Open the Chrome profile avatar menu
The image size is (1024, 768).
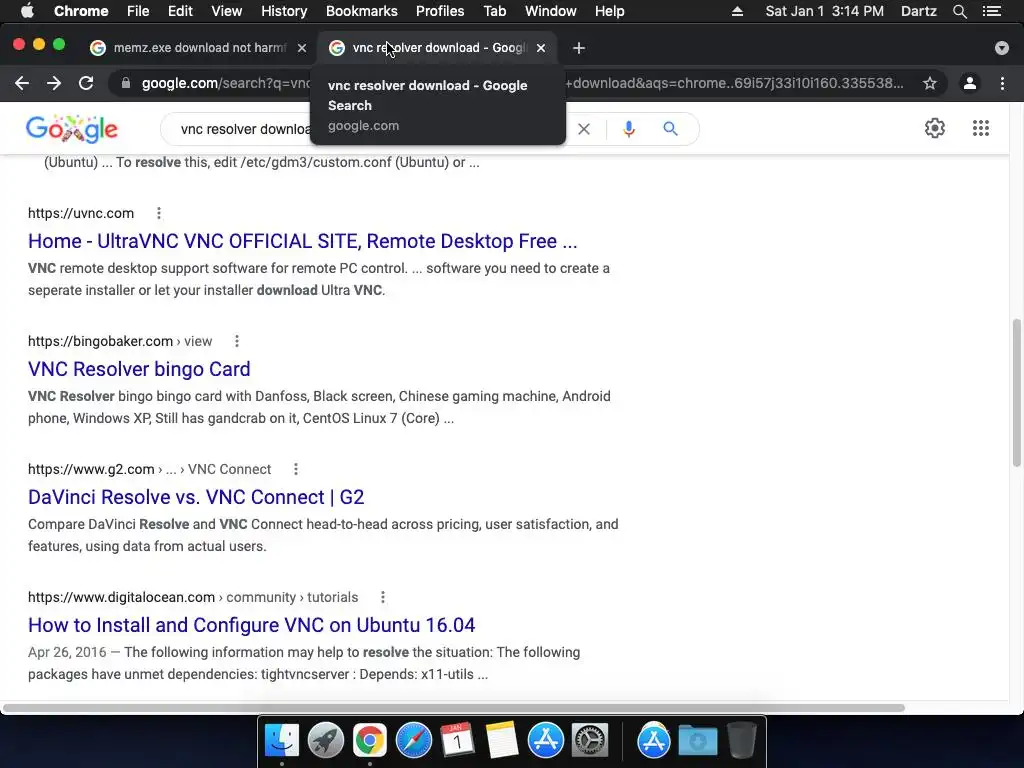[970, 83]
